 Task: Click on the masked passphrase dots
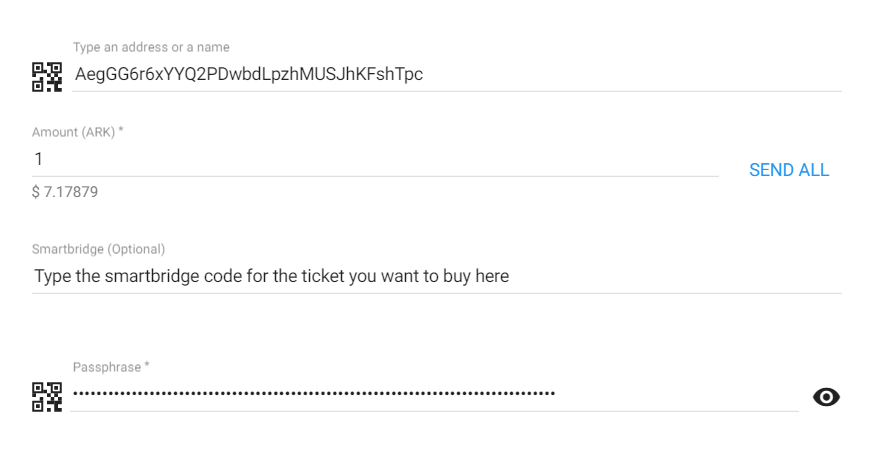click(x=314, y=394)
